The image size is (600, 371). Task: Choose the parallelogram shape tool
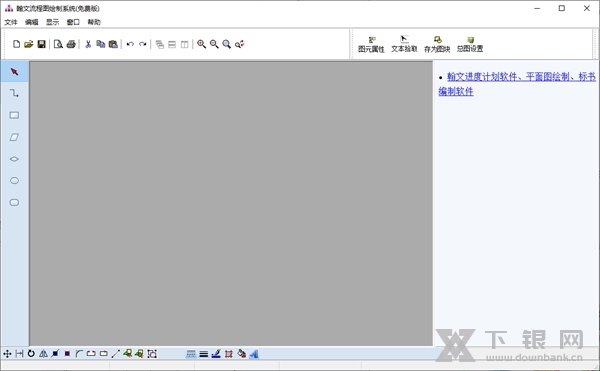[x=14, y=137]
